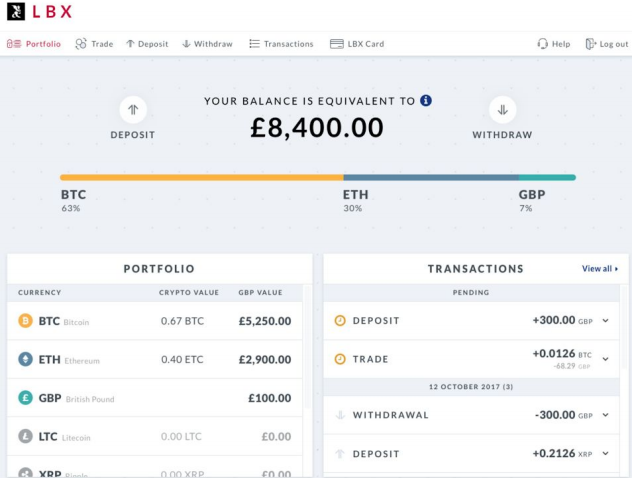Open the Transactions menu item

click(x=281, y=44)
